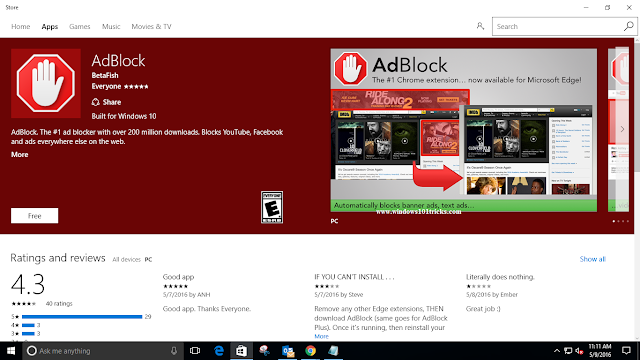This screenshot has height=360, width=640.
Task: Click Show all reviews link
Action: click(x=592, y=259)
